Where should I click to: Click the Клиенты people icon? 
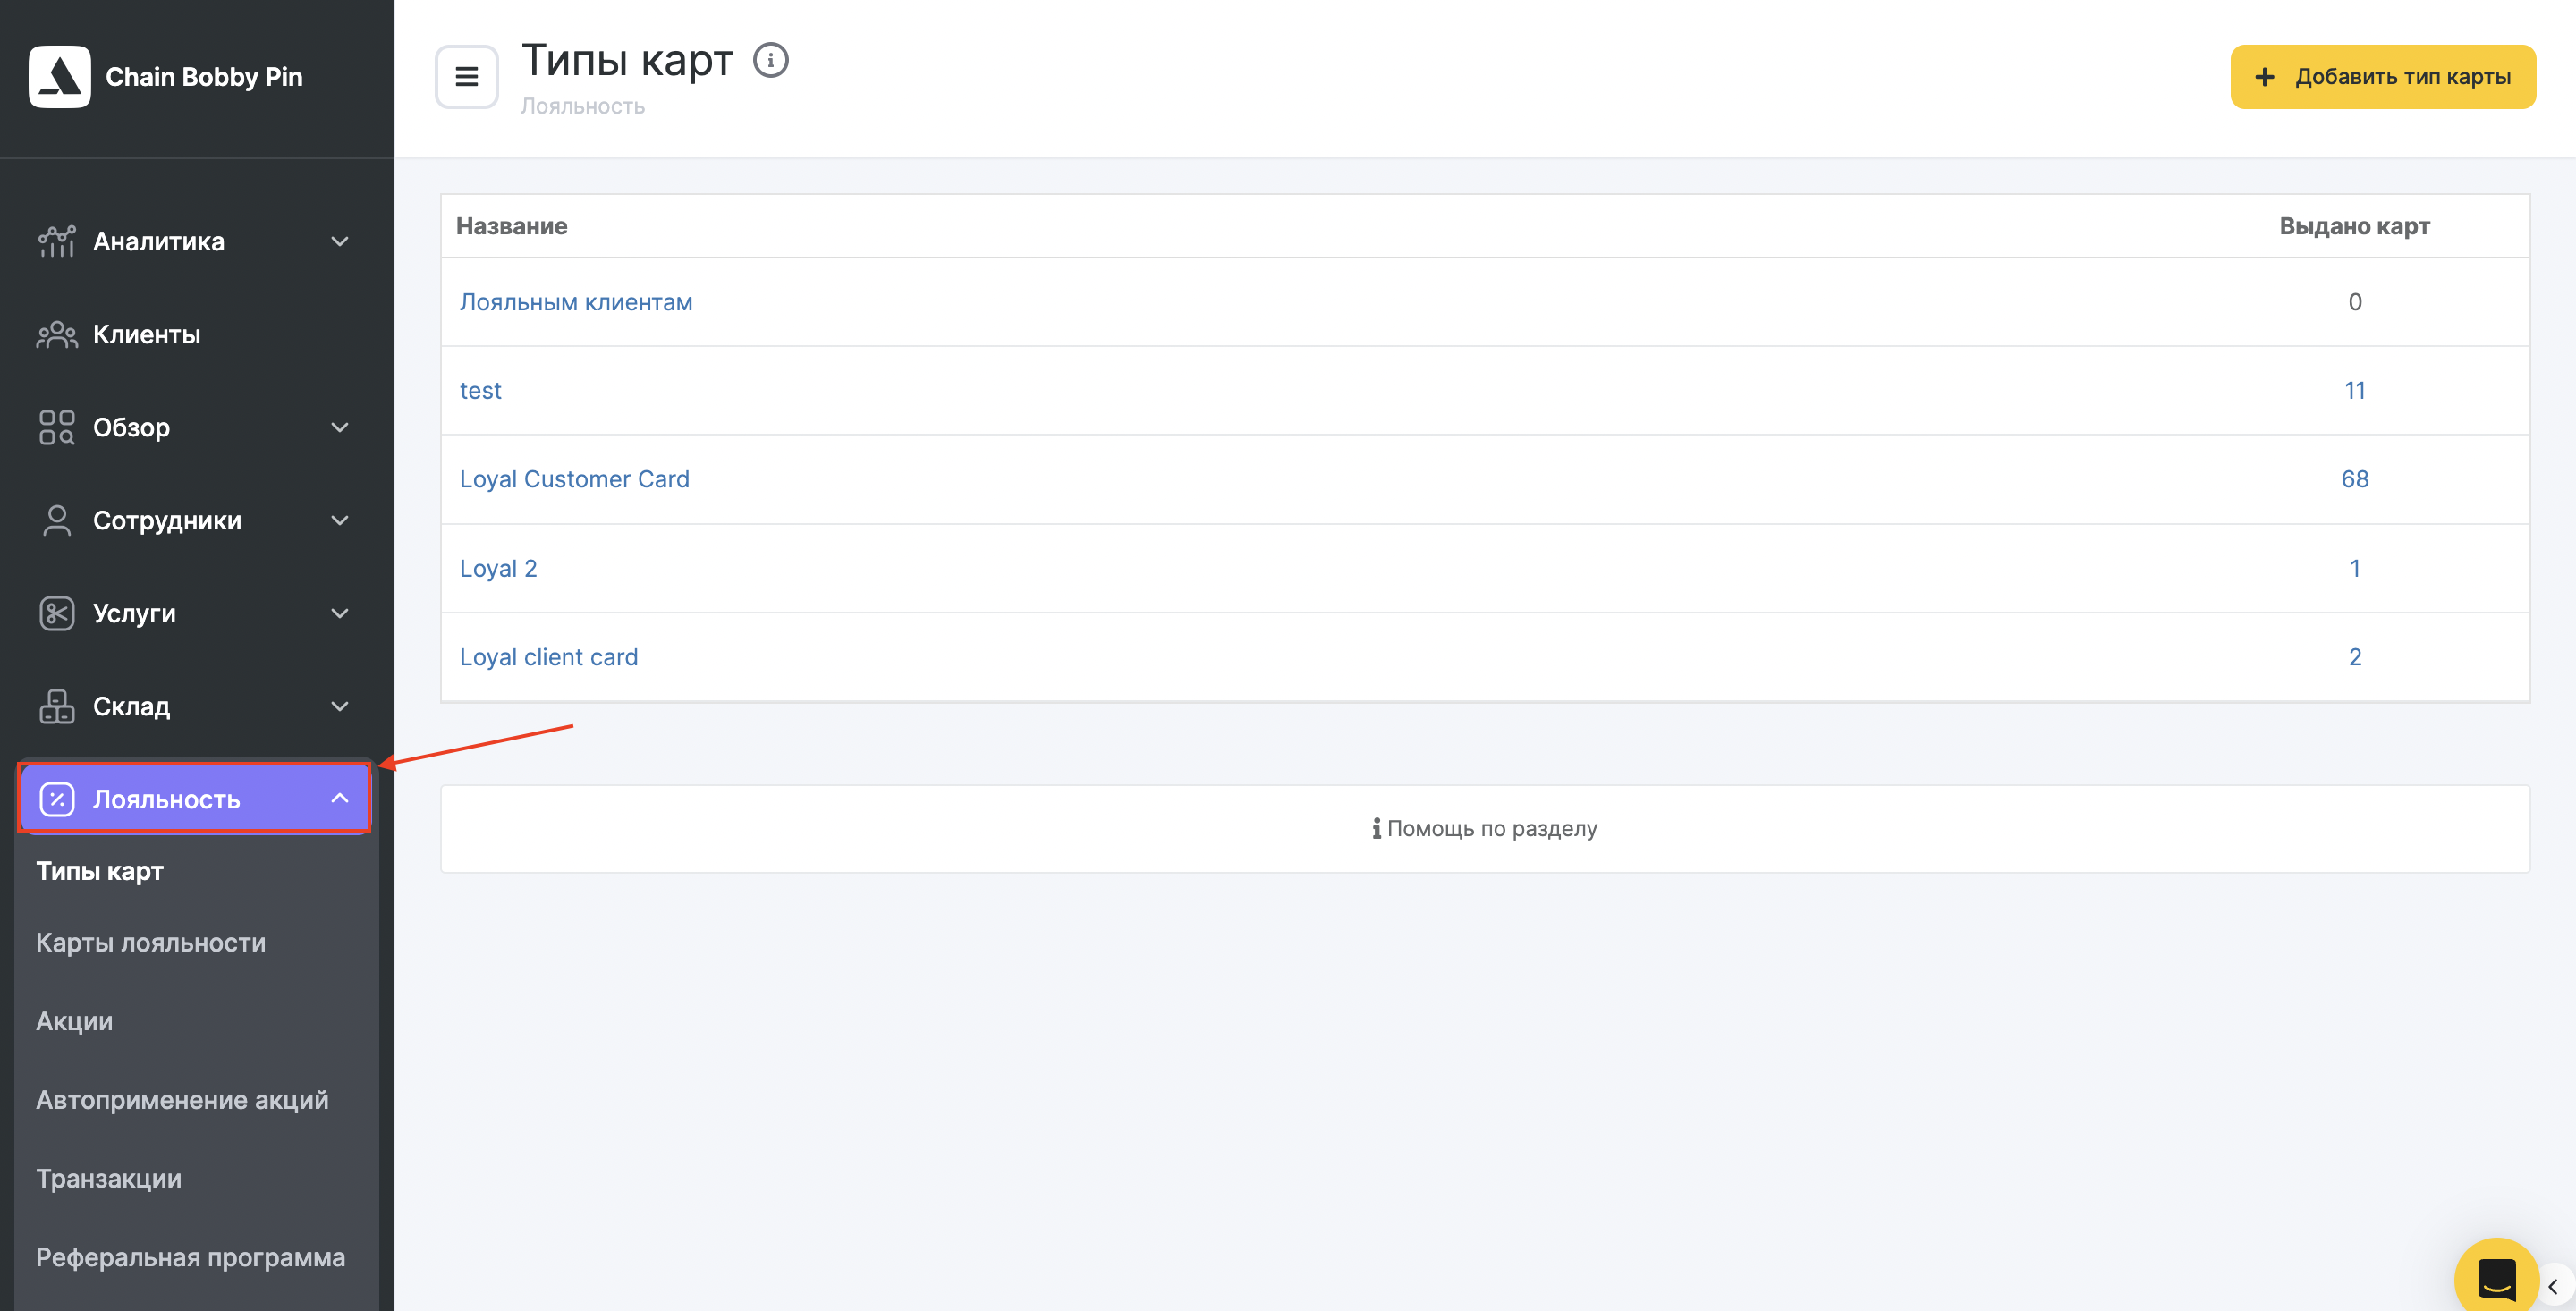(57, 334)
